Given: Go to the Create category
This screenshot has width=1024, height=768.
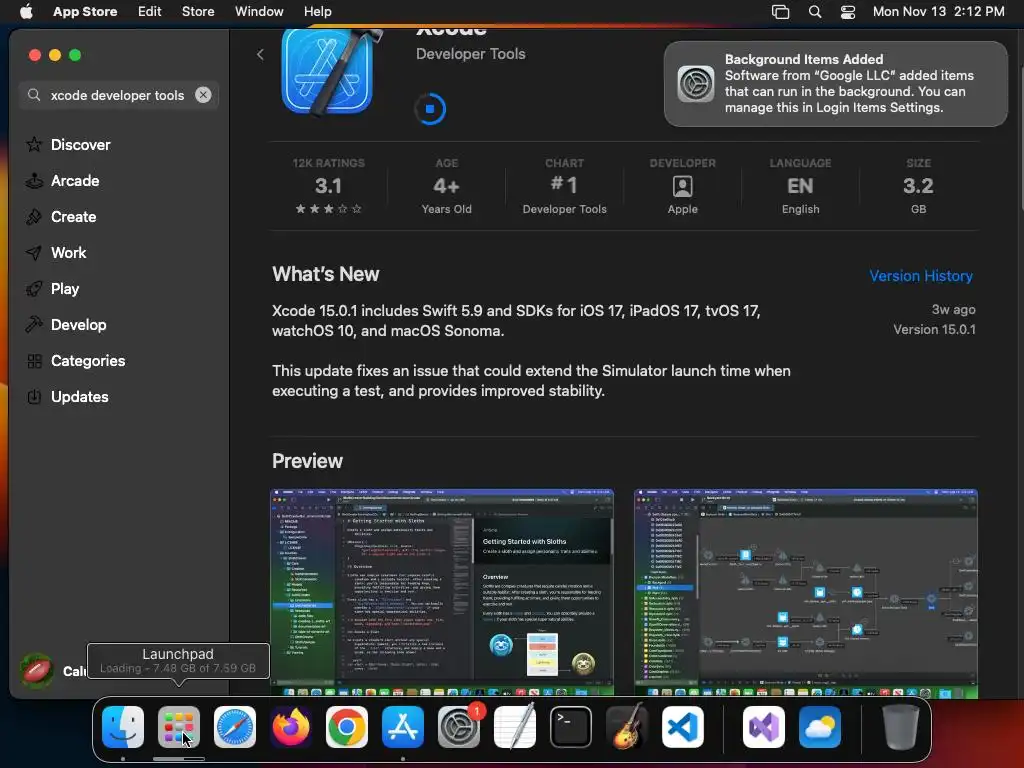Looking at the screenshot, I should pos(61,216).
